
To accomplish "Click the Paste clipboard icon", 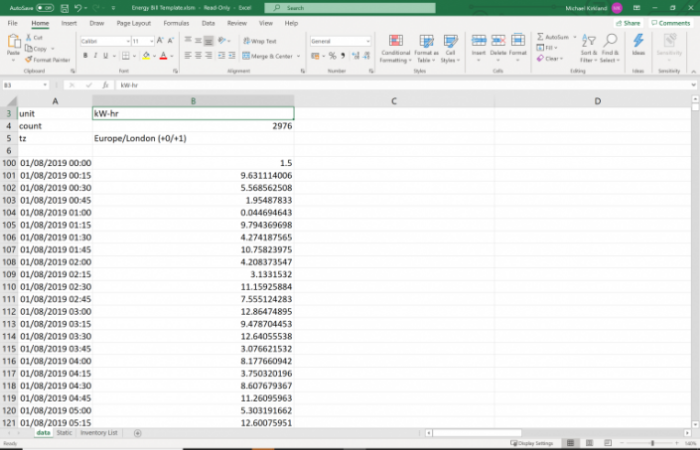I will pos(13,42).
